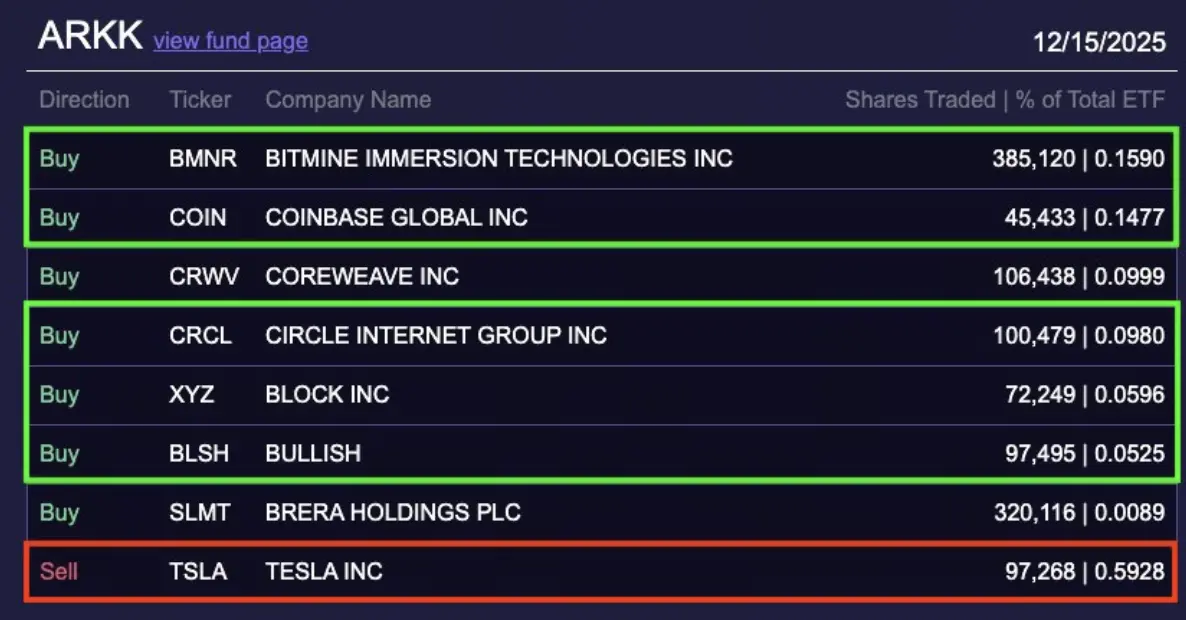Click Bitmine Immersion Technologies company name
The width and height of the screenshot is (1186, 620).
tap(499, 158)
